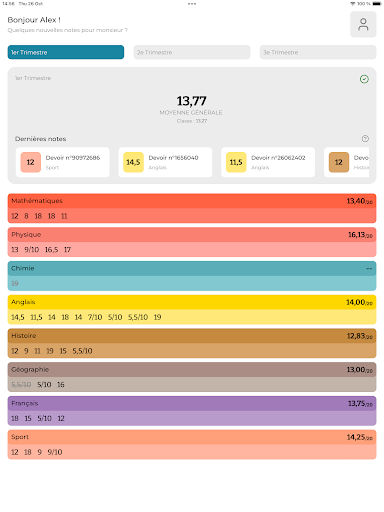Viewport: 384px width, 512px height.
Task: Expand the Mathématiques subject header
Action: pos(192,201)
